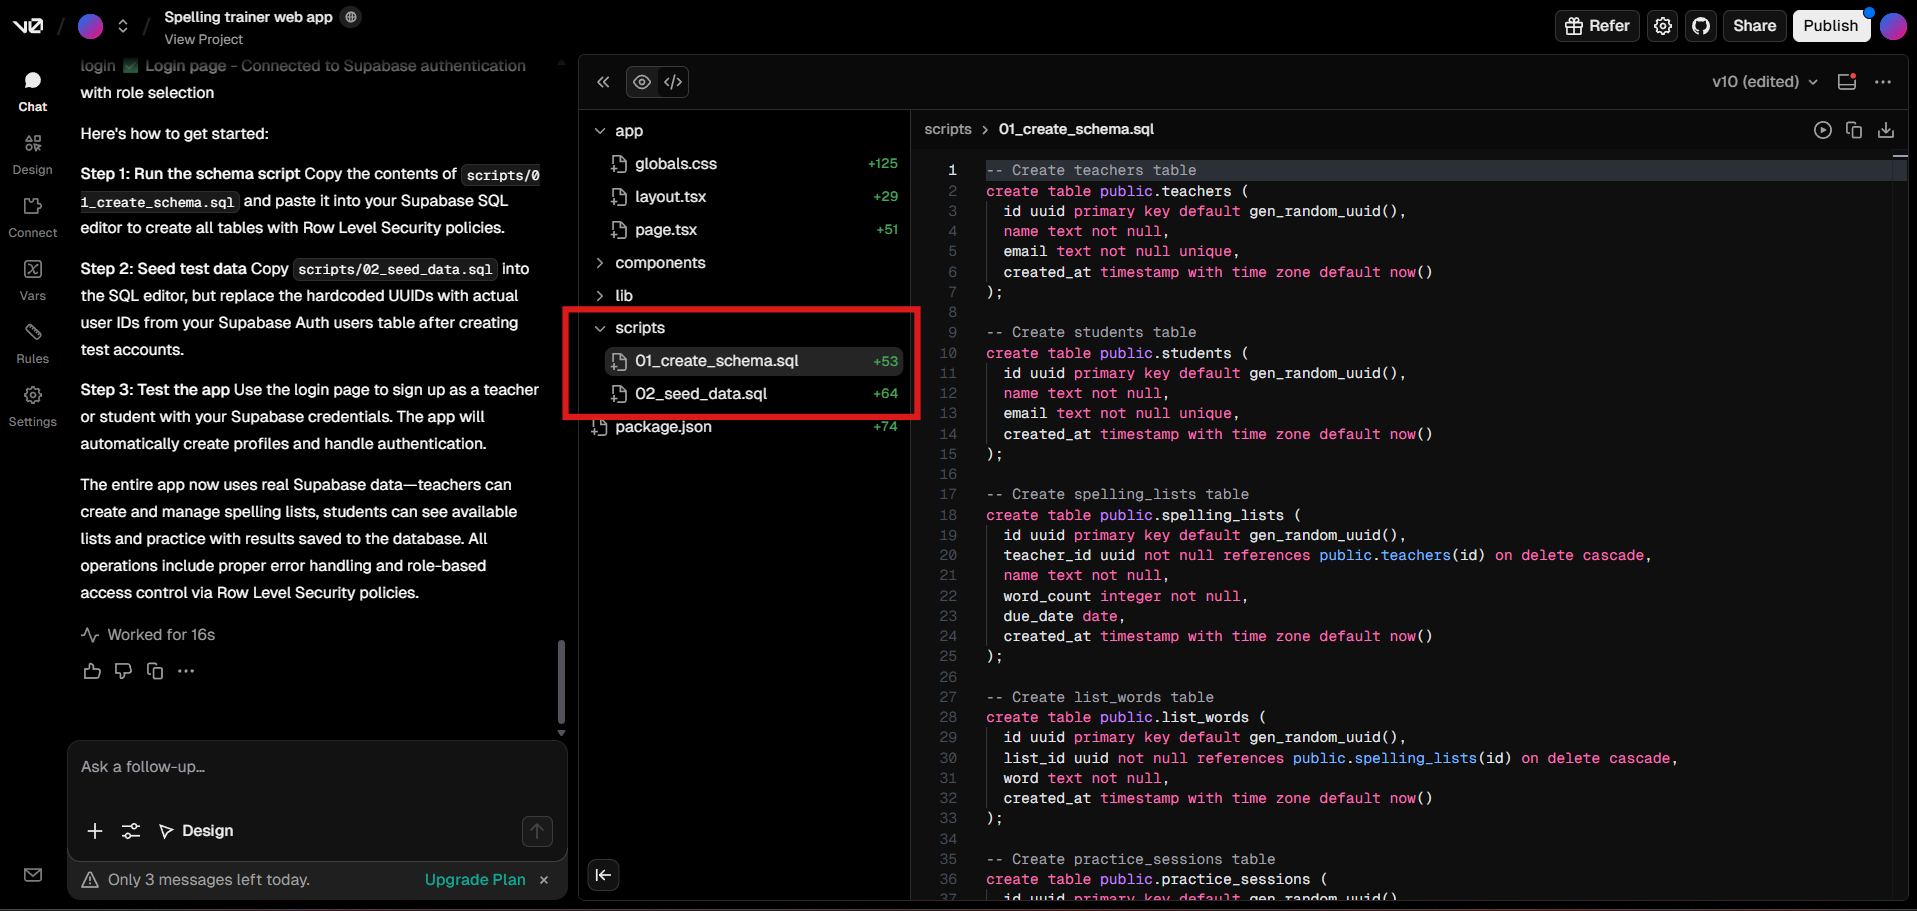
Task: Download the file with the download icon
Action: click(x=1886, y=130)
